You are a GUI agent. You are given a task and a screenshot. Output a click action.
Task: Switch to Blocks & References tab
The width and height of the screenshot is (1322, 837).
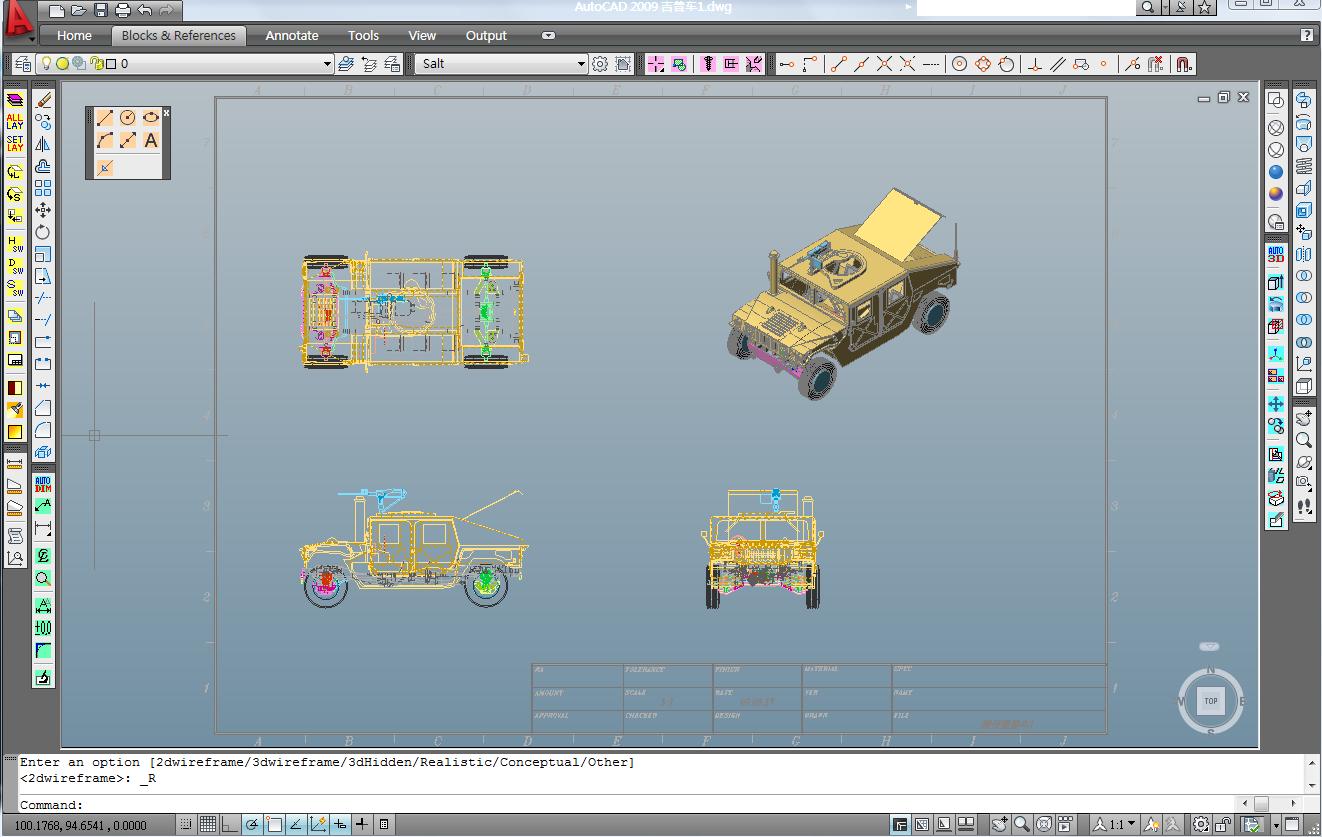click(178, 36)
